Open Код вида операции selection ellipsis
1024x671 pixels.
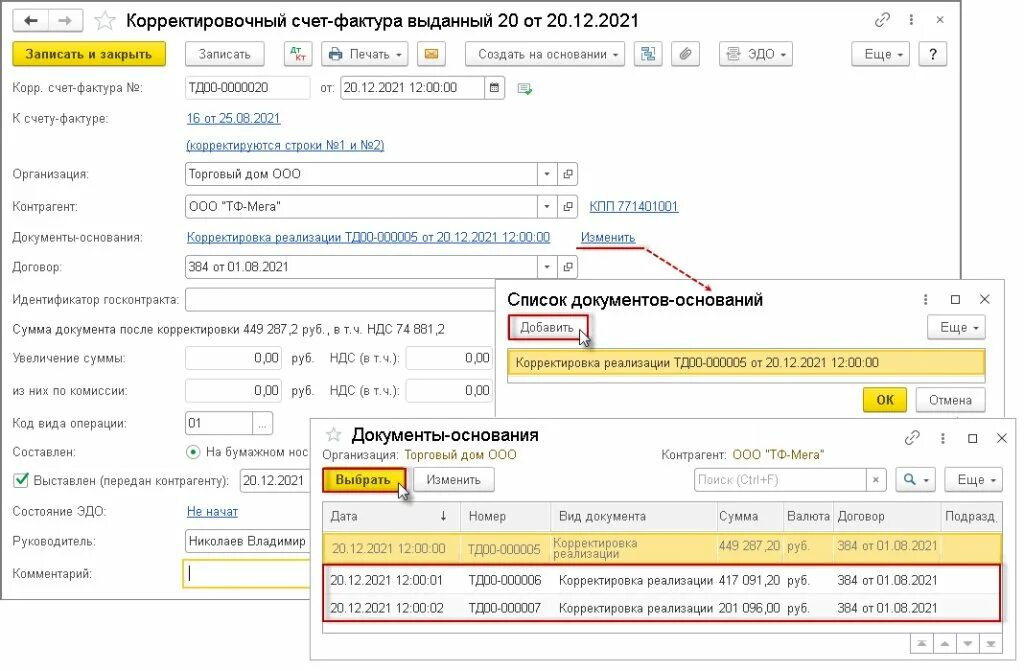(x=262, y=423)
